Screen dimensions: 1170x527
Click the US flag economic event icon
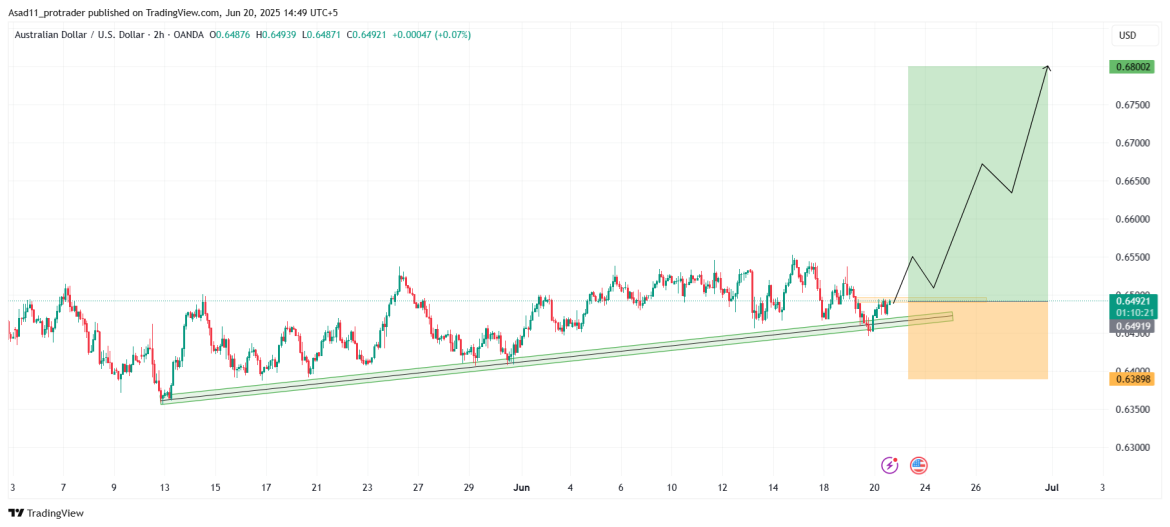[919, 465]
